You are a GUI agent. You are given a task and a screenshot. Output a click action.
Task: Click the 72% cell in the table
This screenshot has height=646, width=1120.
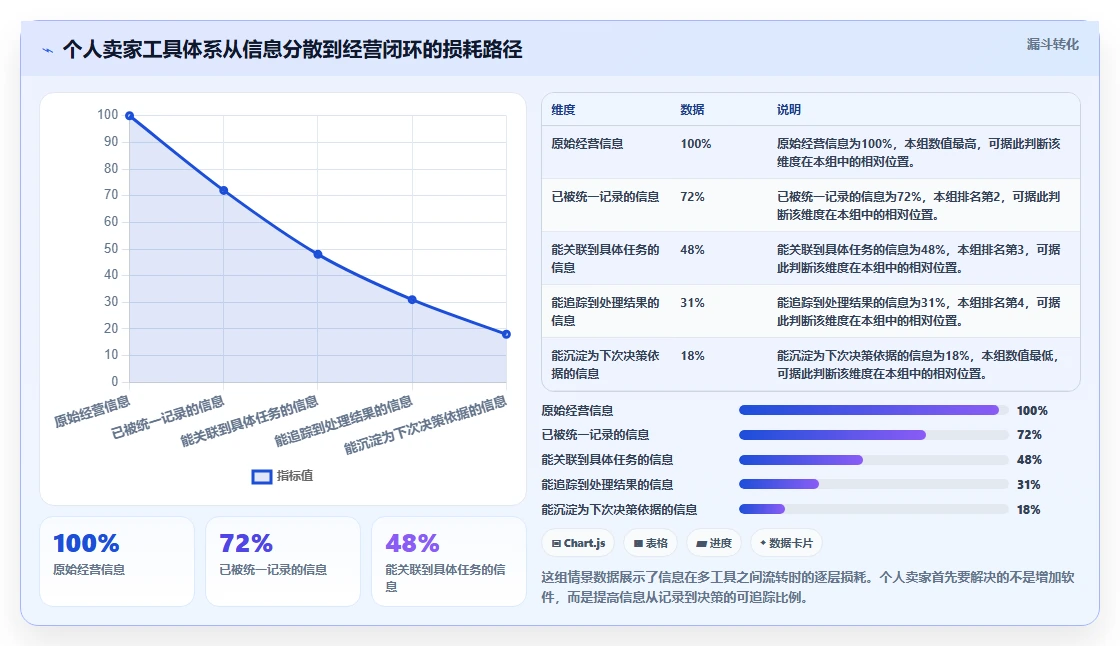[692, 197]
